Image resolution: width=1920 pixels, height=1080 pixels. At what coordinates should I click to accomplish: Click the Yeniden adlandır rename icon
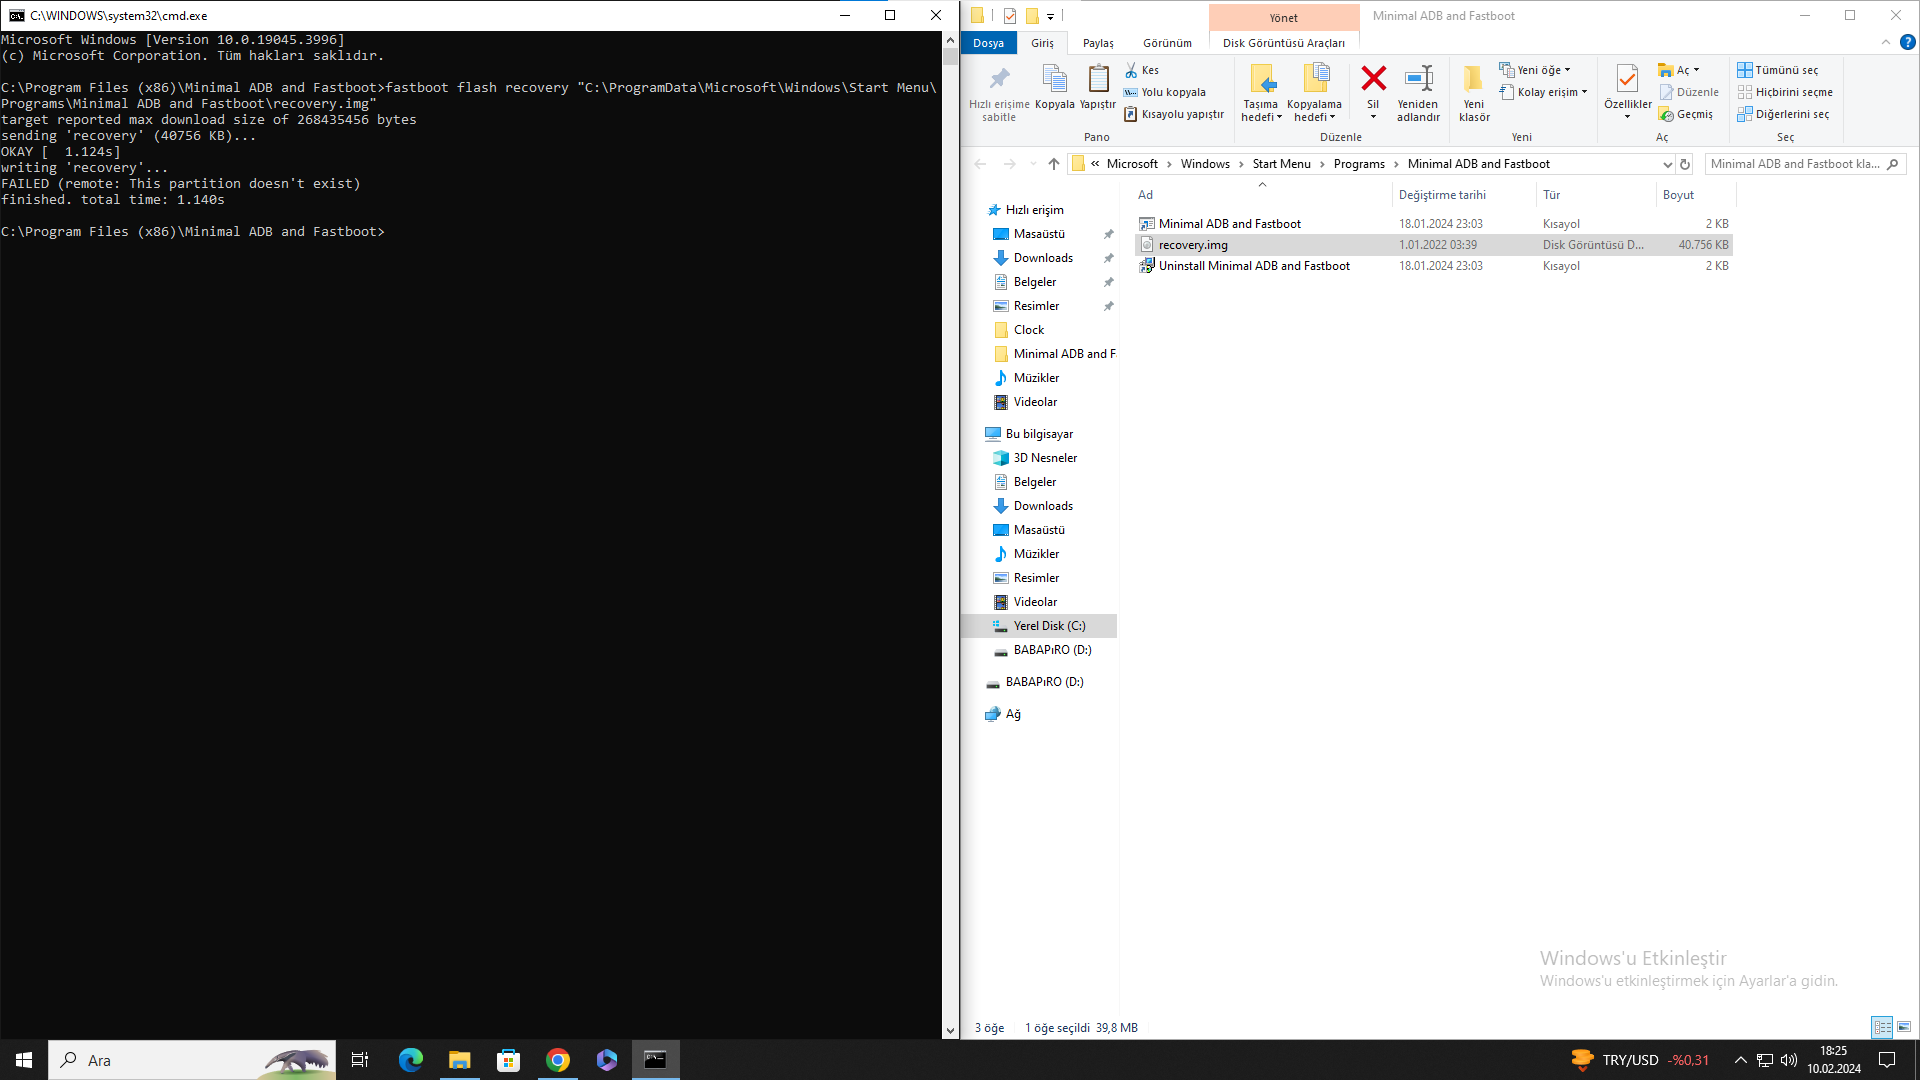click(1418, 79)
